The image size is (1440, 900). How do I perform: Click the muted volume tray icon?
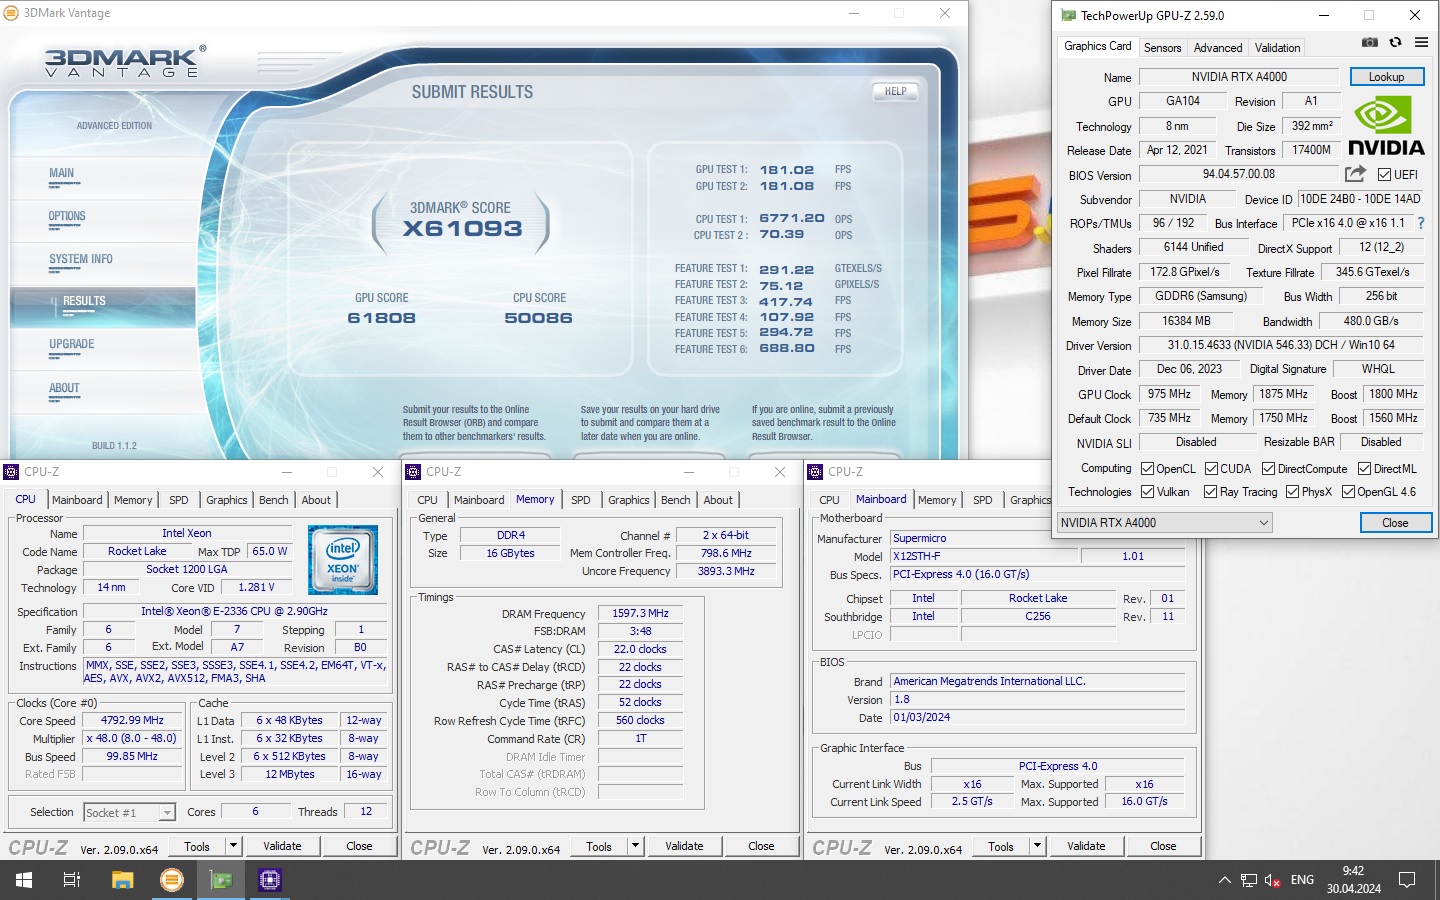(x=1273, y=880)
